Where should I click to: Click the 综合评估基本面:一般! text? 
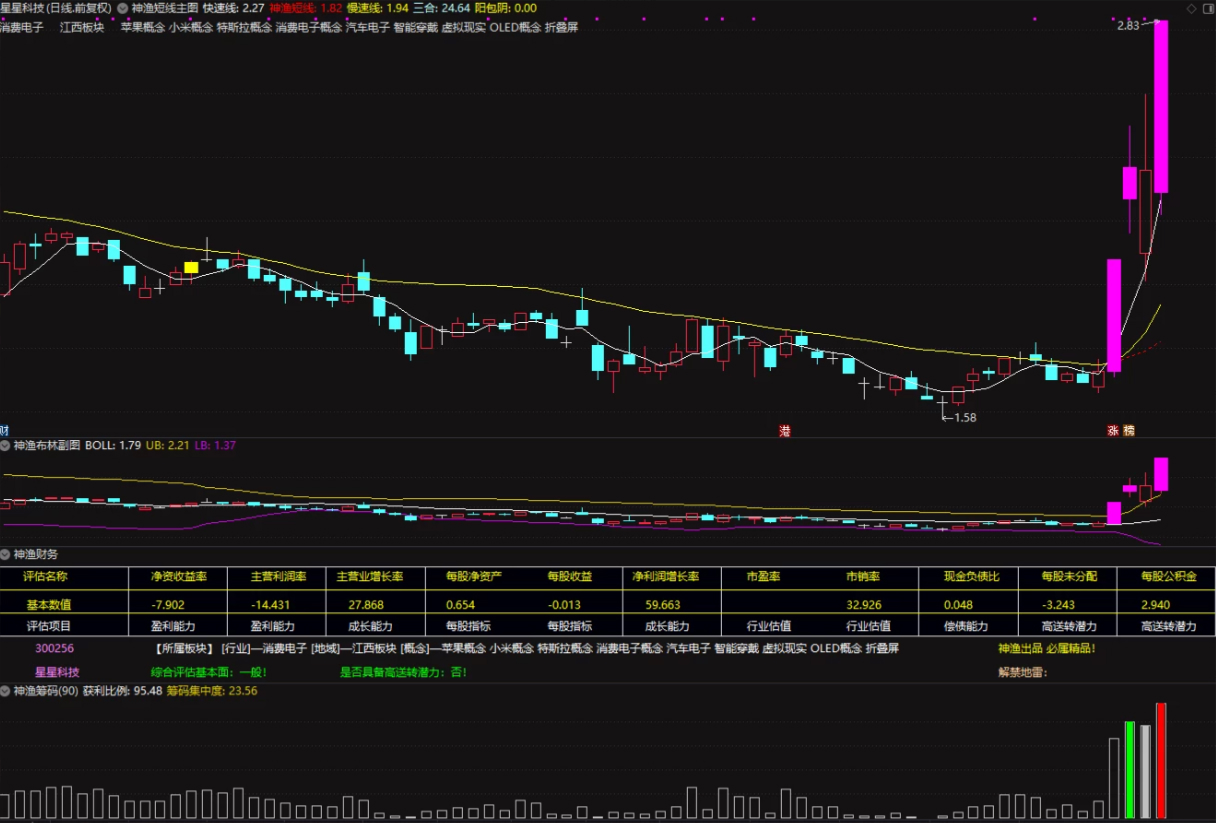209,672
